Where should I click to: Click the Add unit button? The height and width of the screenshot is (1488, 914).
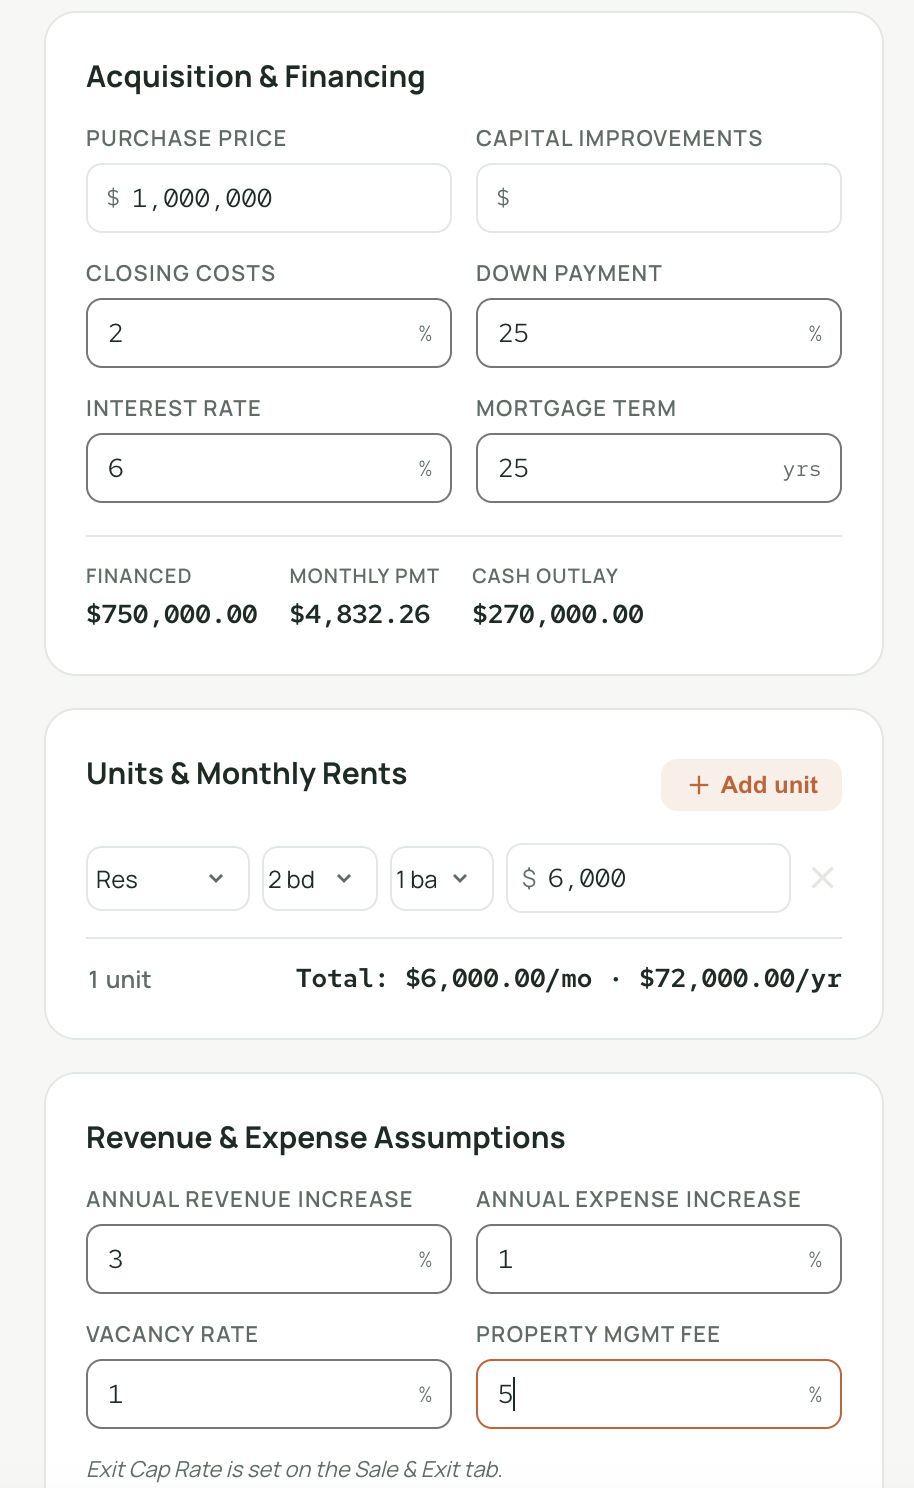[751, 785]
